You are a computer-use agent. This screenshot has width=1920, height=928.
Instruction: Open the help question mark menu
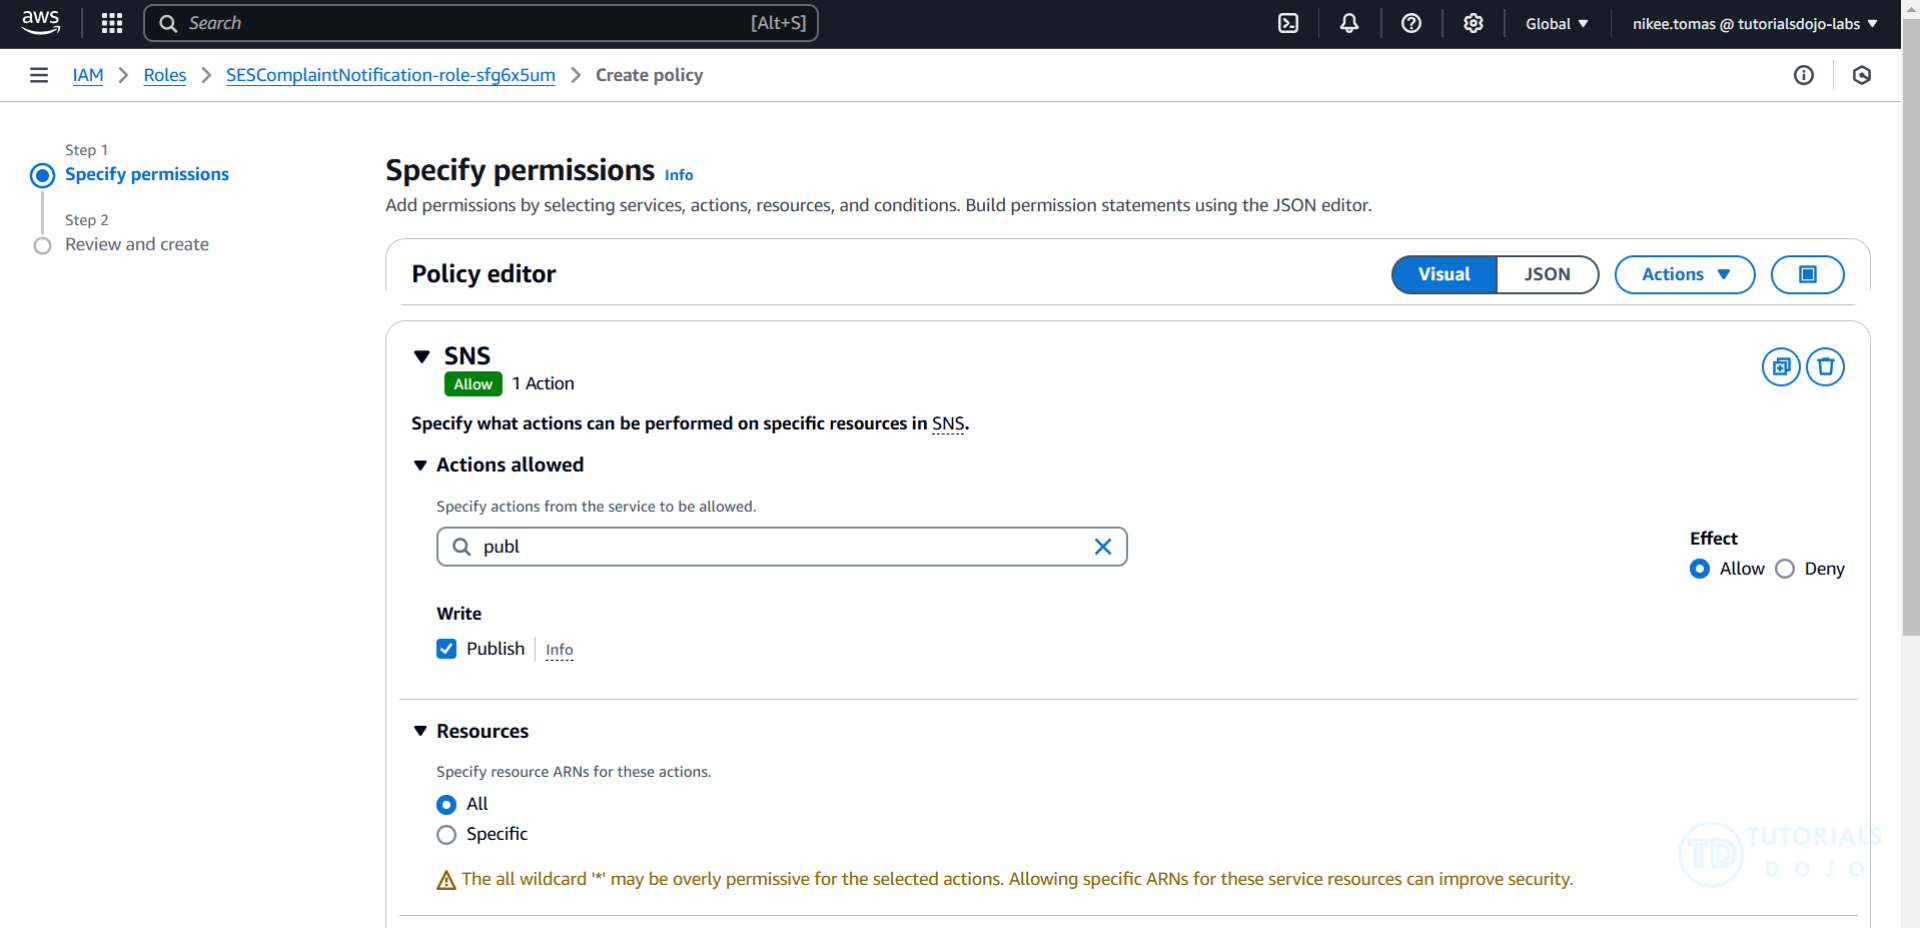tap(1411, 23)
